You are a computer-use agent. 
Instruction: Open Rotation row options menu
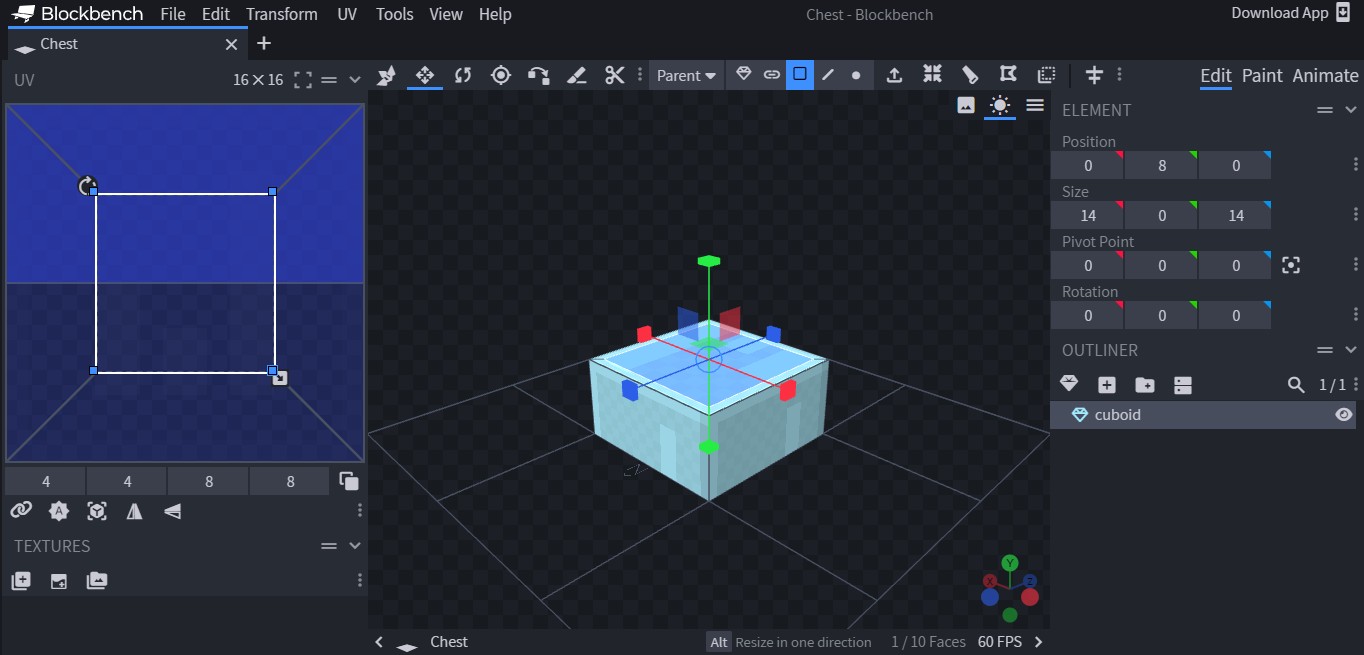tap(1356, 315)
